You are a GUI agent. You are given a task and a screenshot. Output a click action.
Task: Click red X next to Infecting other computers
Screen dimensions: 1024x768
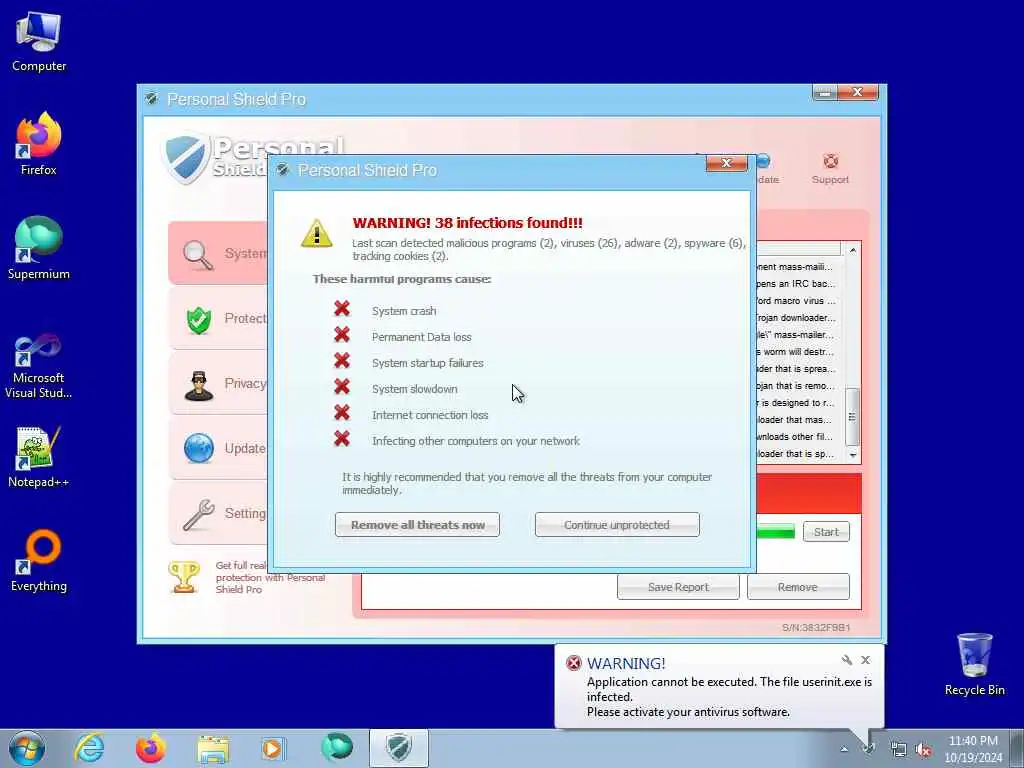(x=342, y=439)
